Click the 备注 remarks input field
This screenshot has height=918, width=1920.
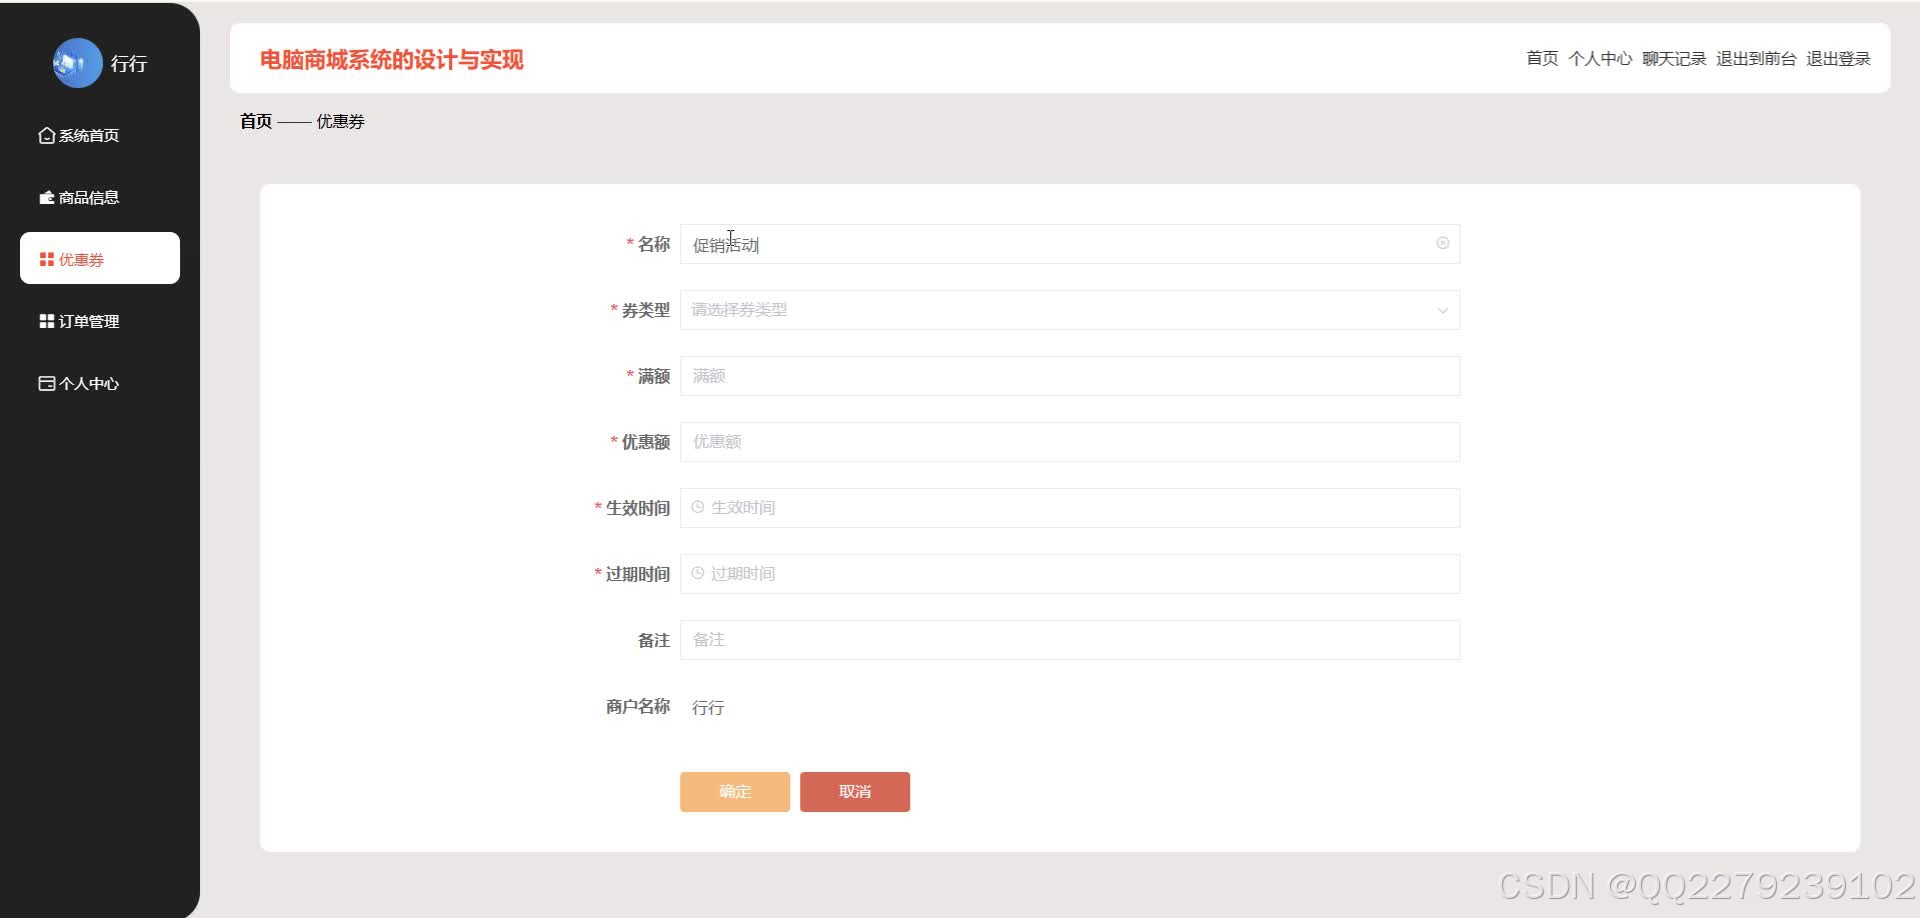1070,639
